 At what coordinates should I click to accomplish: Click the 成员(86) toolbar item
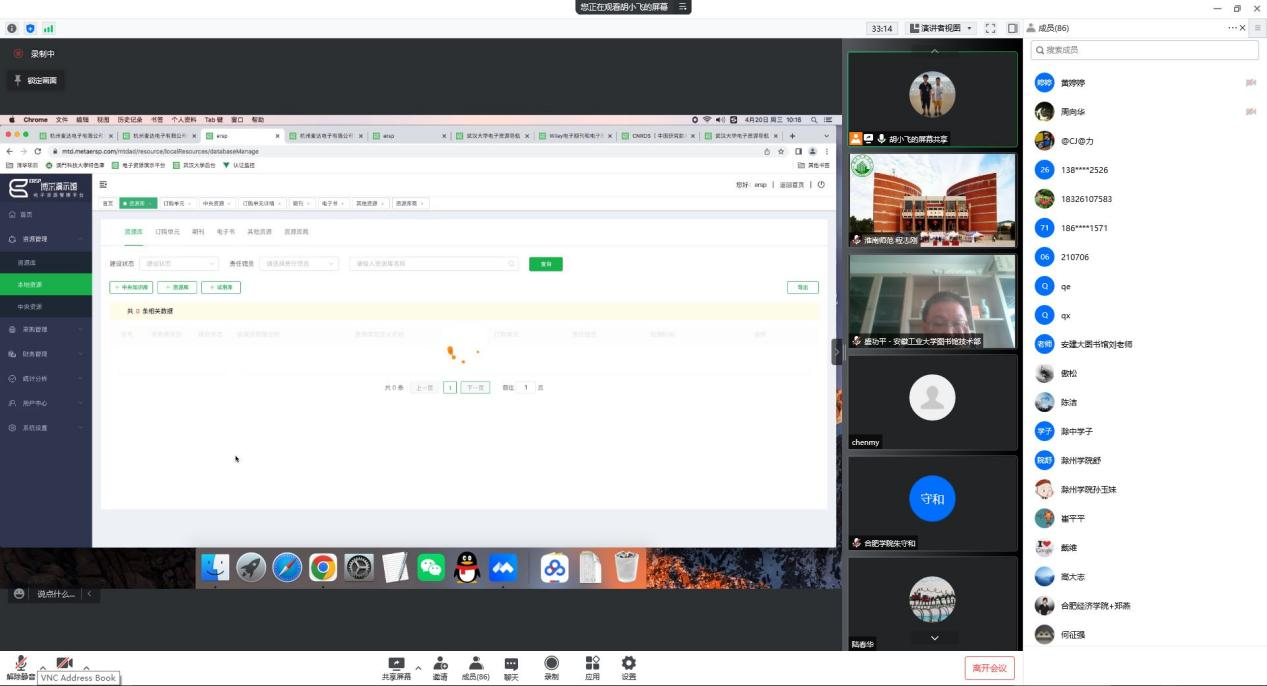(x=475, y=668)
